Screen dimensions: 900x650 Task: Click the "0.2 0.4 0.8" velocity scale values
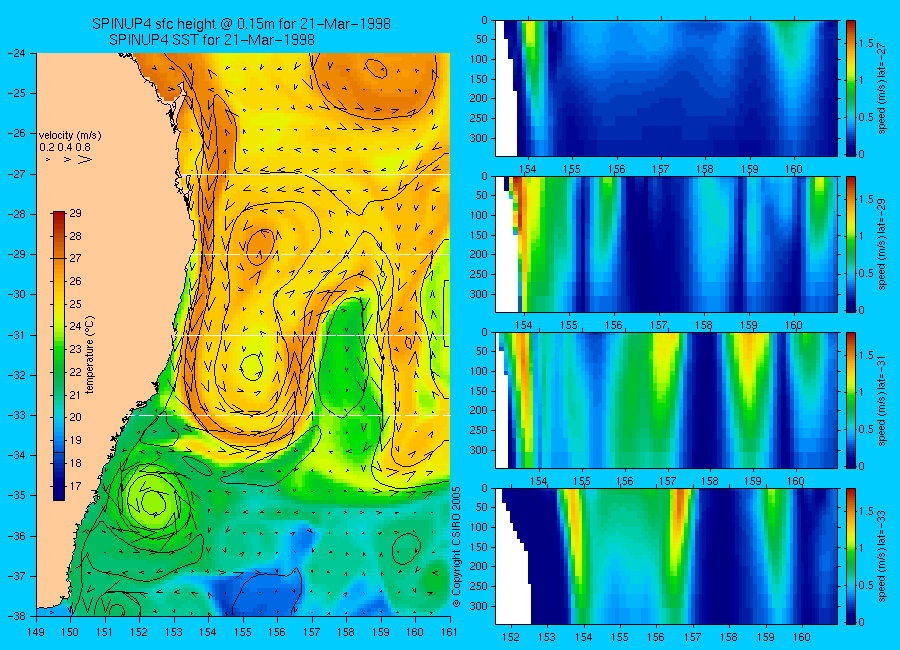65,148
